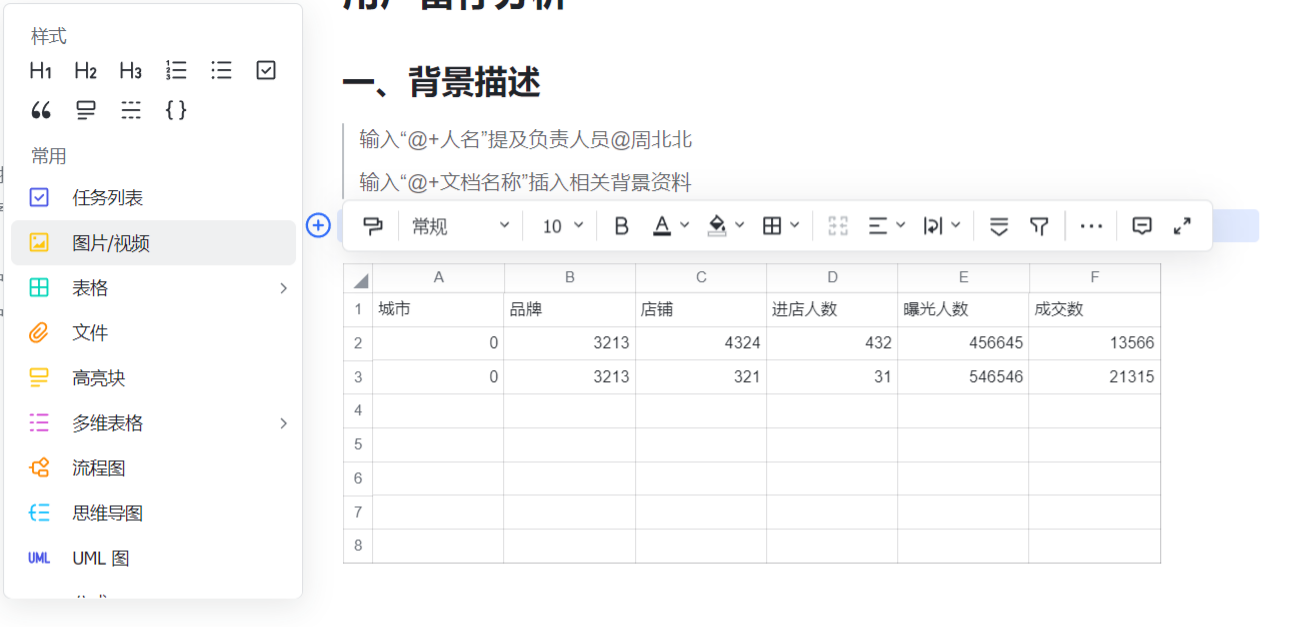The width and height of the screenshot is (1289, 627).
Task: Select the H1 heading style icon
Action: tap(39, 70)
